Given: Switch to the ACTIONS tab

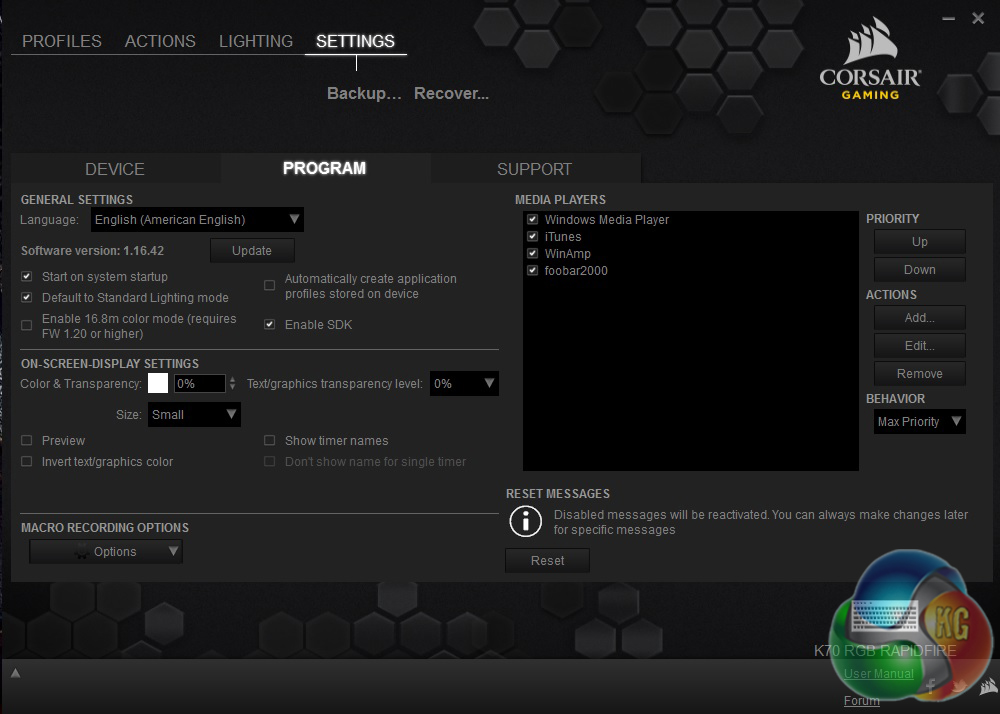Looking at the screenshot, I should pos(160,41).
